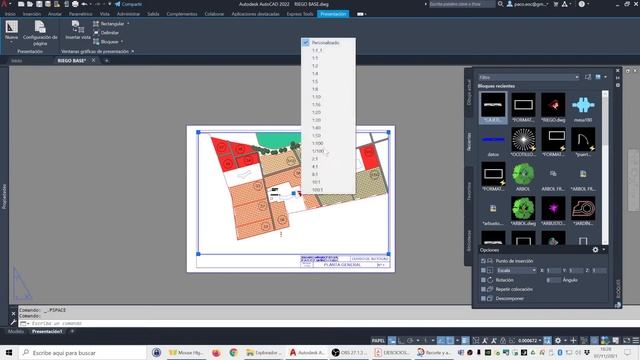Click the blocks palette vertical scrollbar

tap(605, 167)
